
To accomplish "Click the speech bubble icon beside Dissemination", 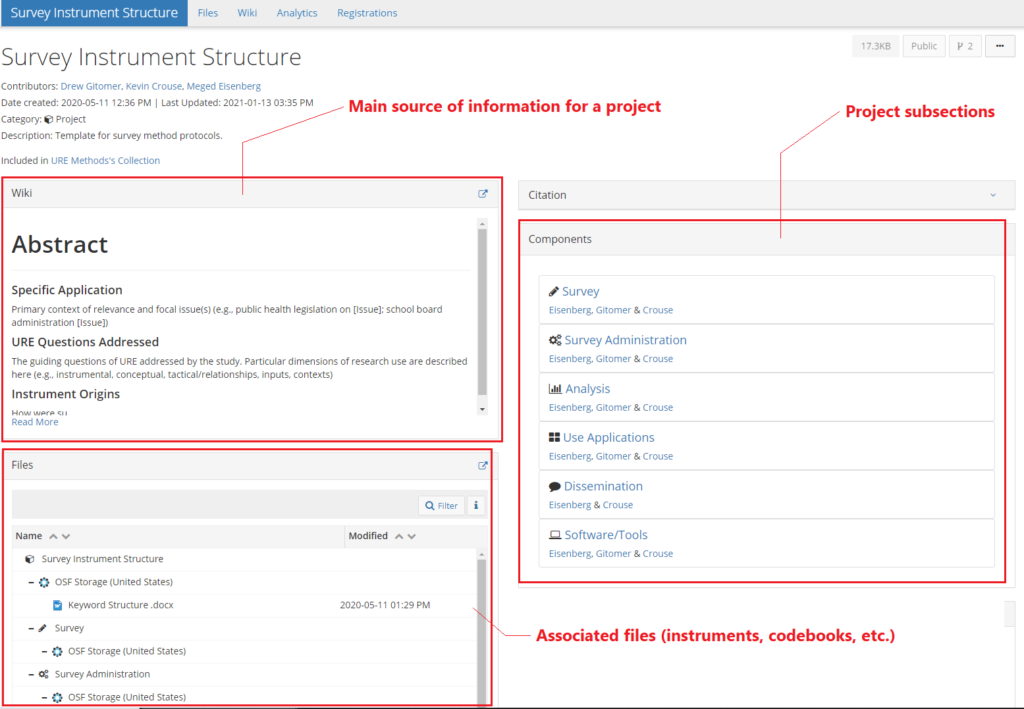I will [x=554, y=486].
